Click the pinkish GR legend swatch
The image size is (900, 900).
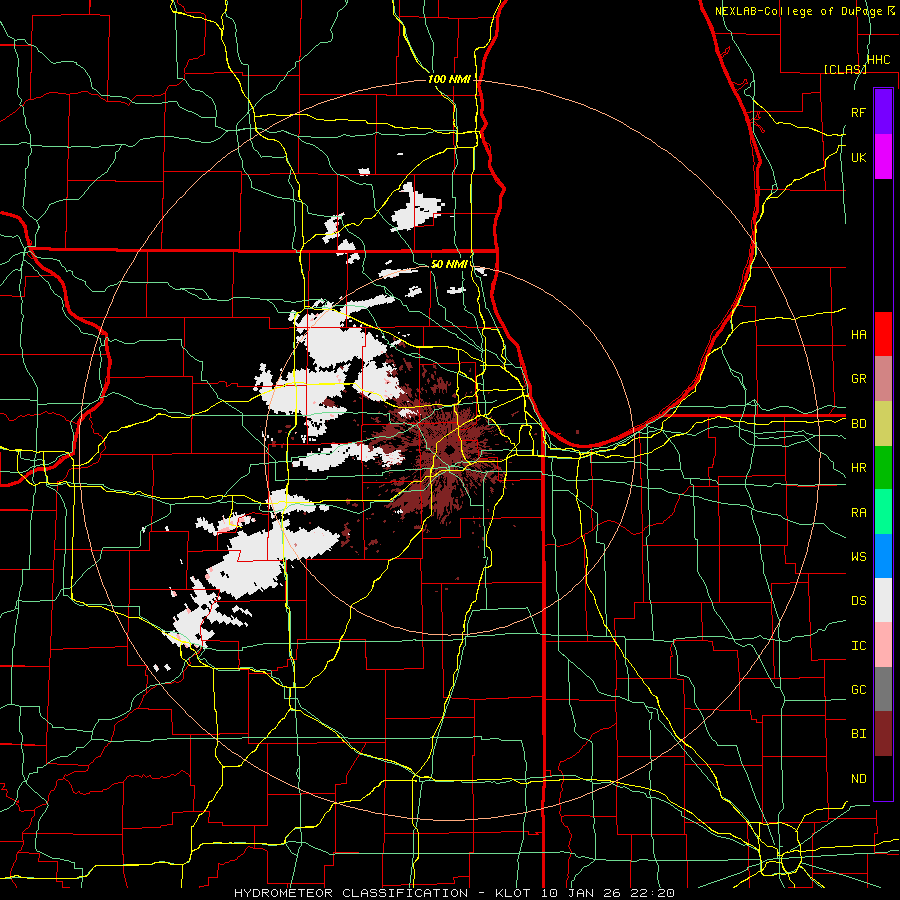(x=883, y=379)
